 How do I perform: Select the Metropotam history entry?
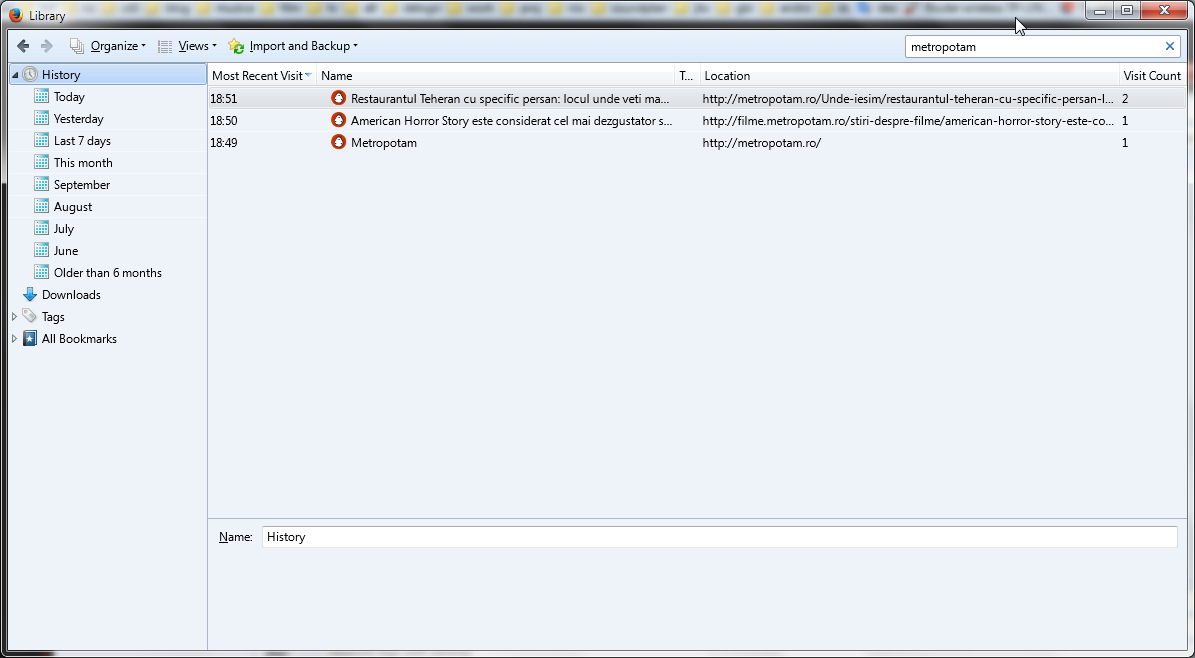(697, 143)
